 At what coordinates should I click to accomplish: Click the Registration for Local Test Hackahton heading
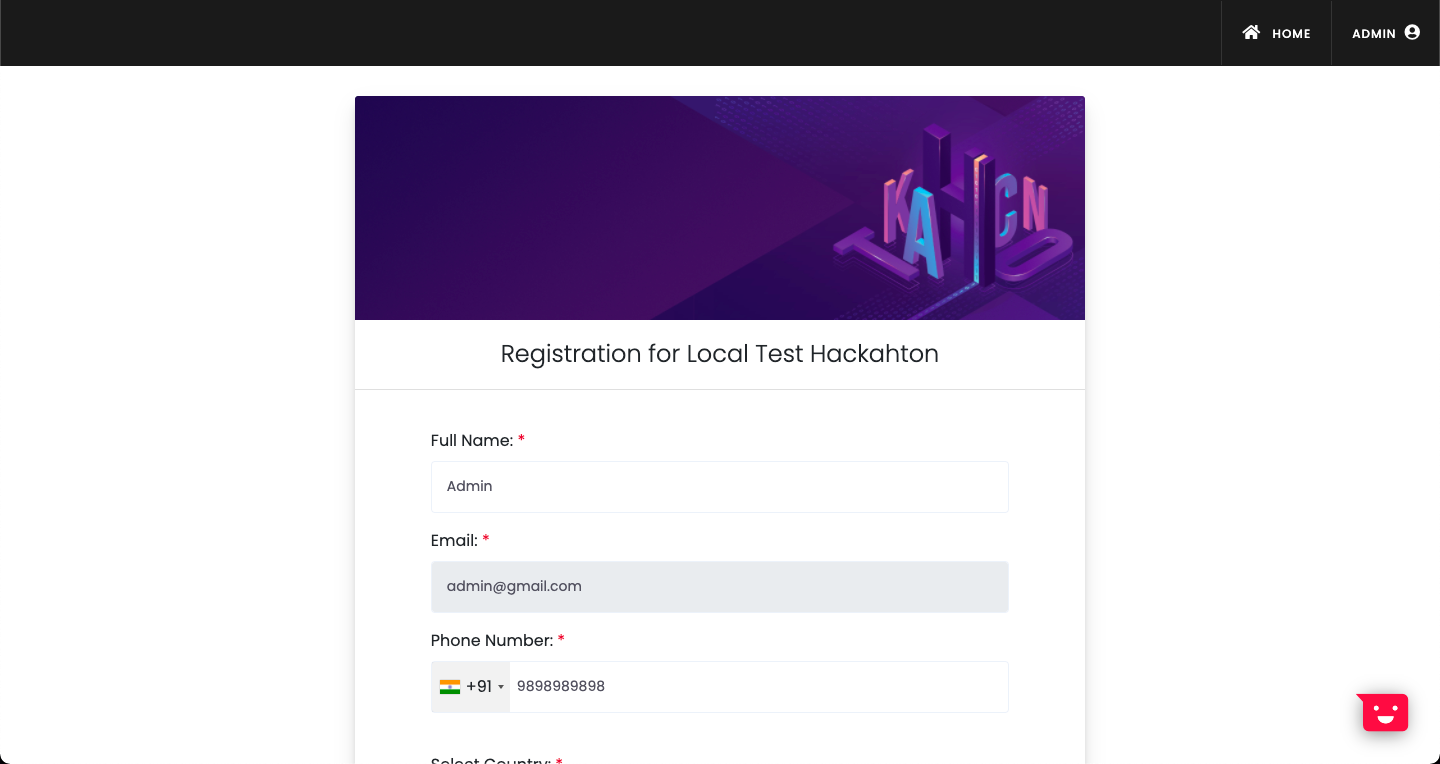click(x=719, y=354)
